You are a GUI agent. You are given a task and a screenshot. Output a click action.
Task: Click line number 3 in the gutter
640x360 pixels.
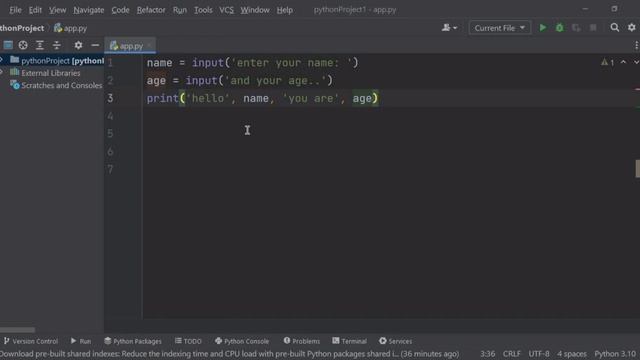click(110, 98)
